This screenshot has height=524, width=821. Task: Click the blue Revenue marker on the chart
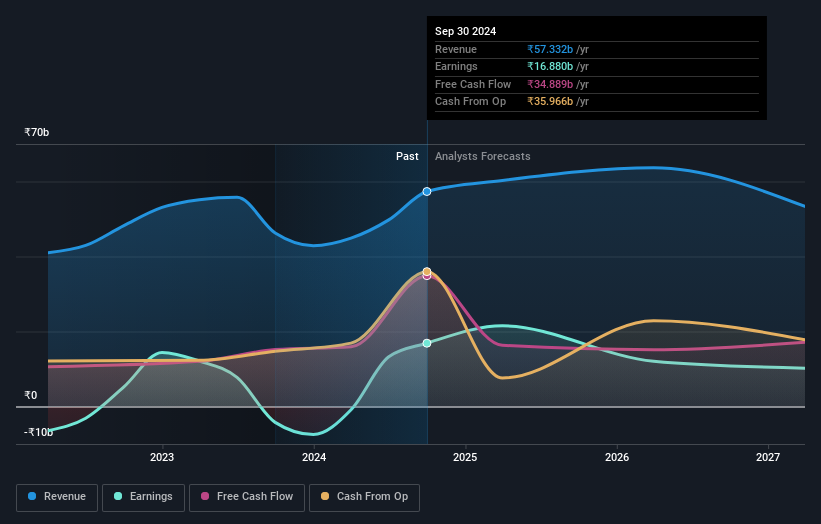point(427,192)
